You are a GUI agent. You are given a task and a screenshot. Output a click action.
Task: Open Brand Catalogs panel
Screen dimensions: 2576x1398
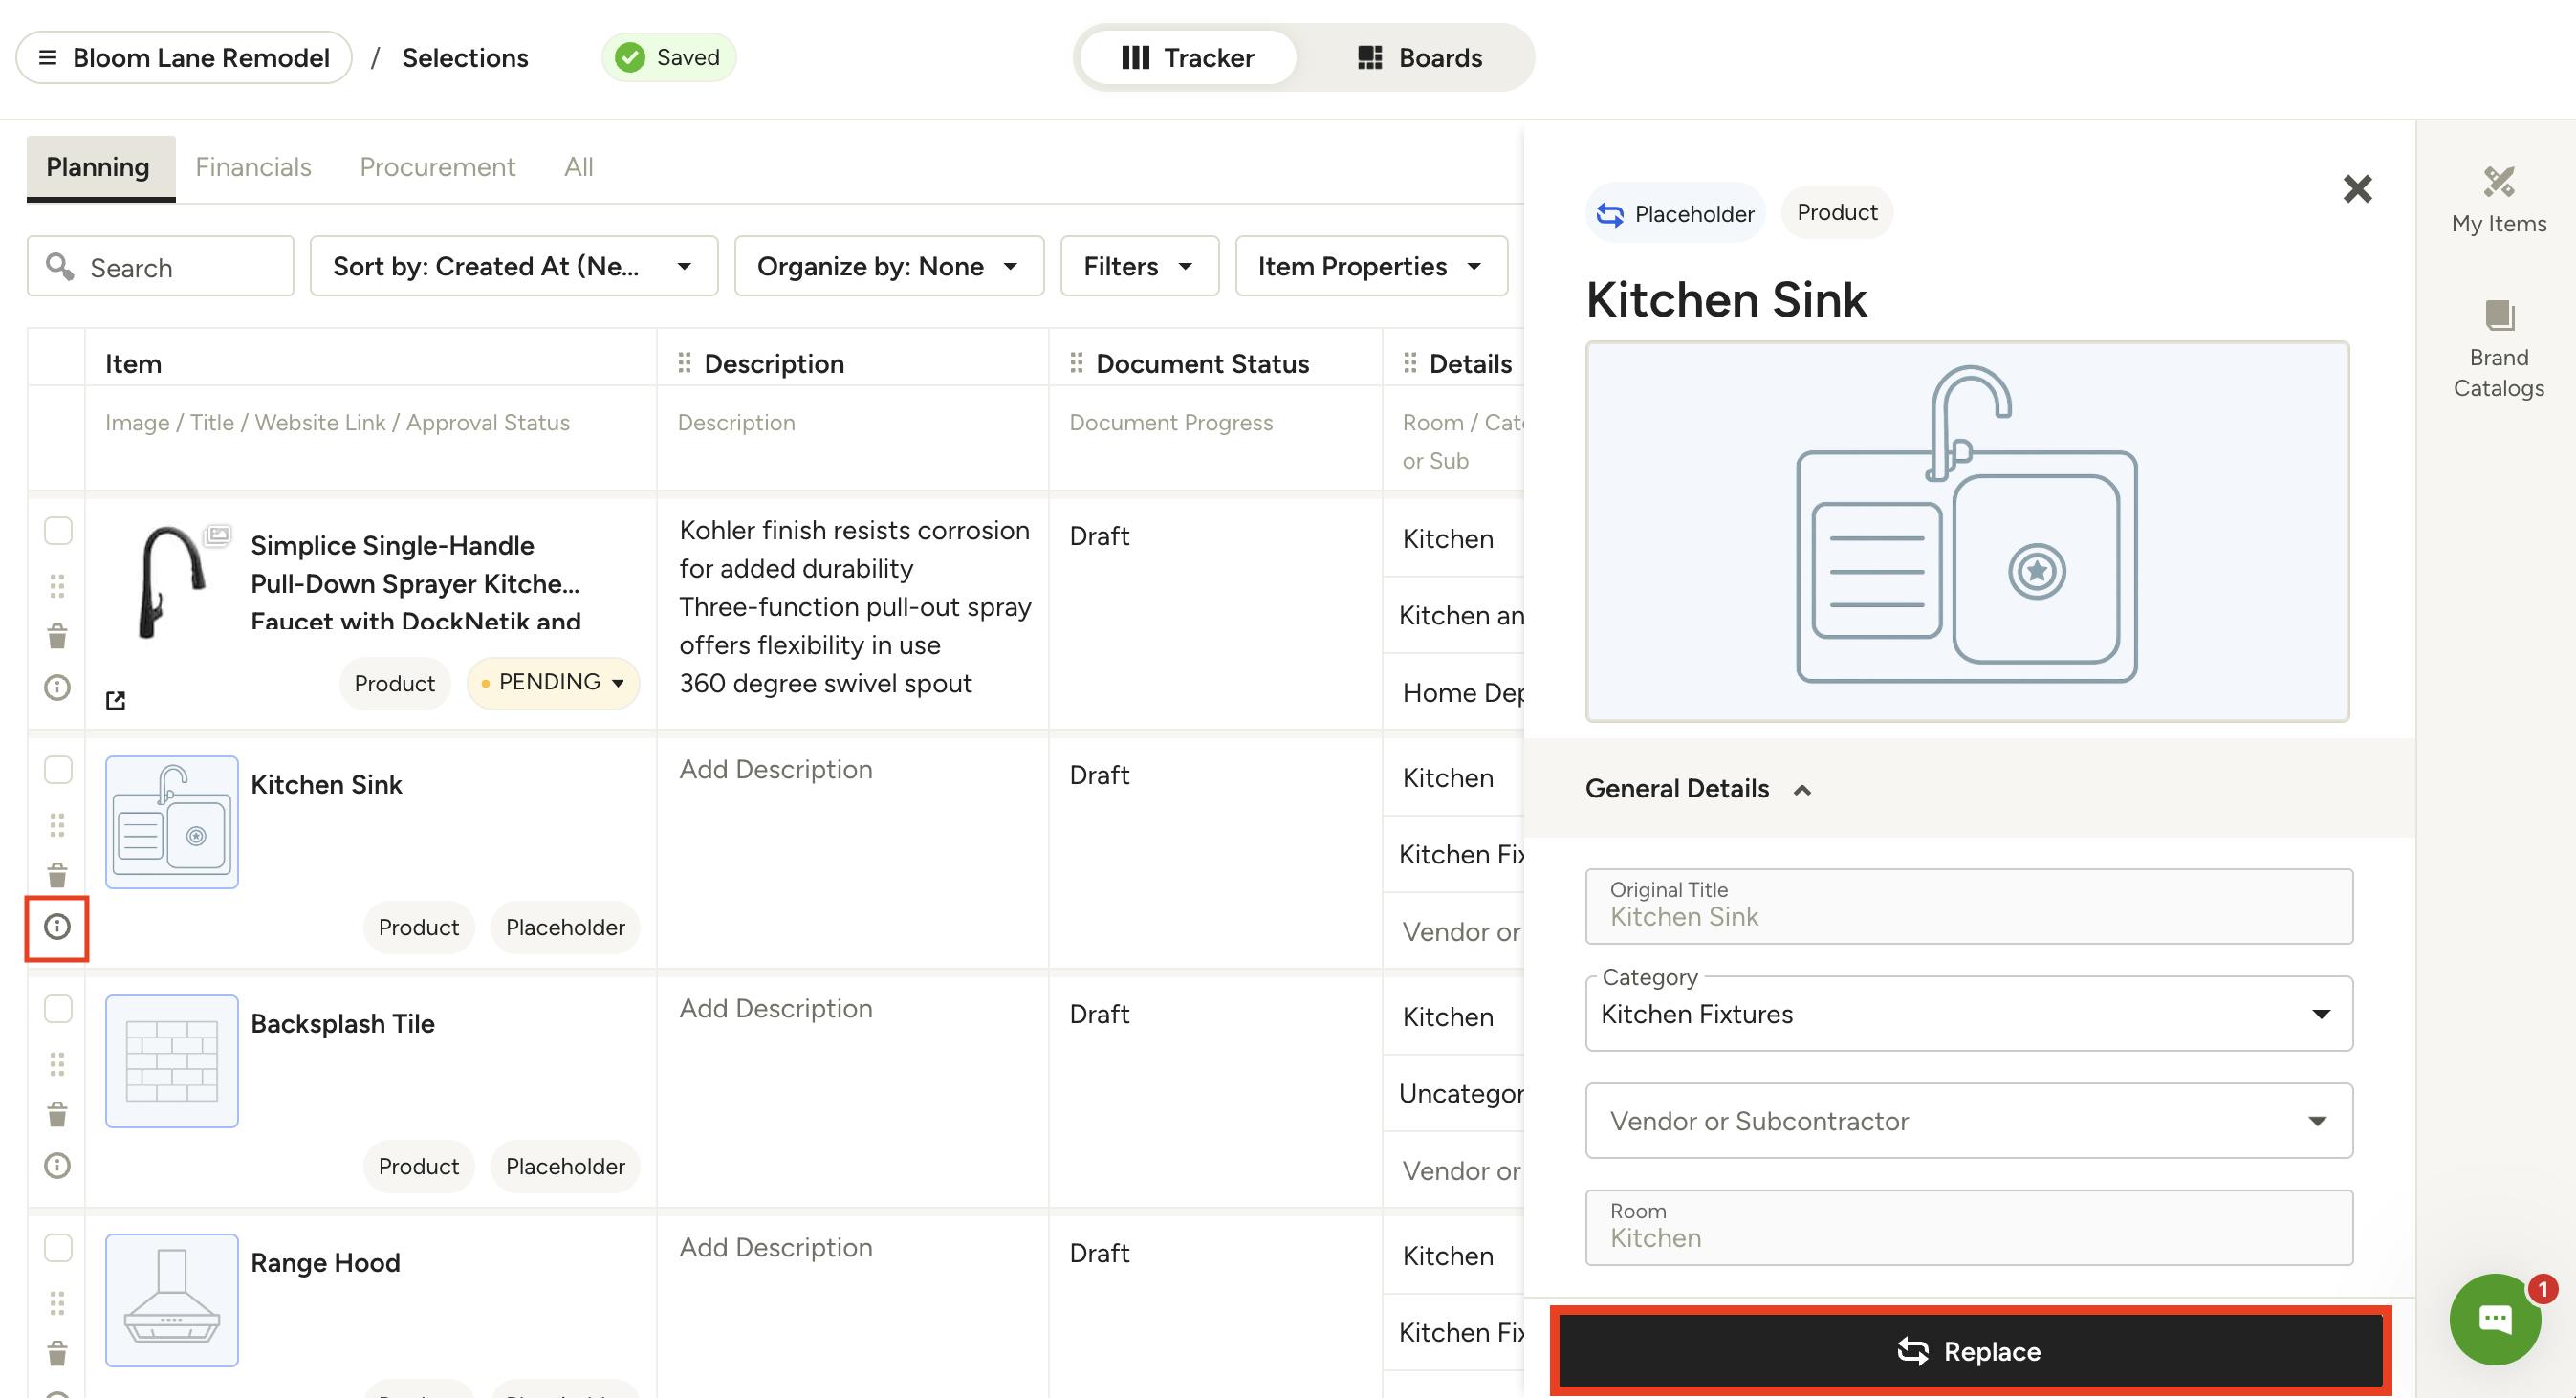[2498, 349]
